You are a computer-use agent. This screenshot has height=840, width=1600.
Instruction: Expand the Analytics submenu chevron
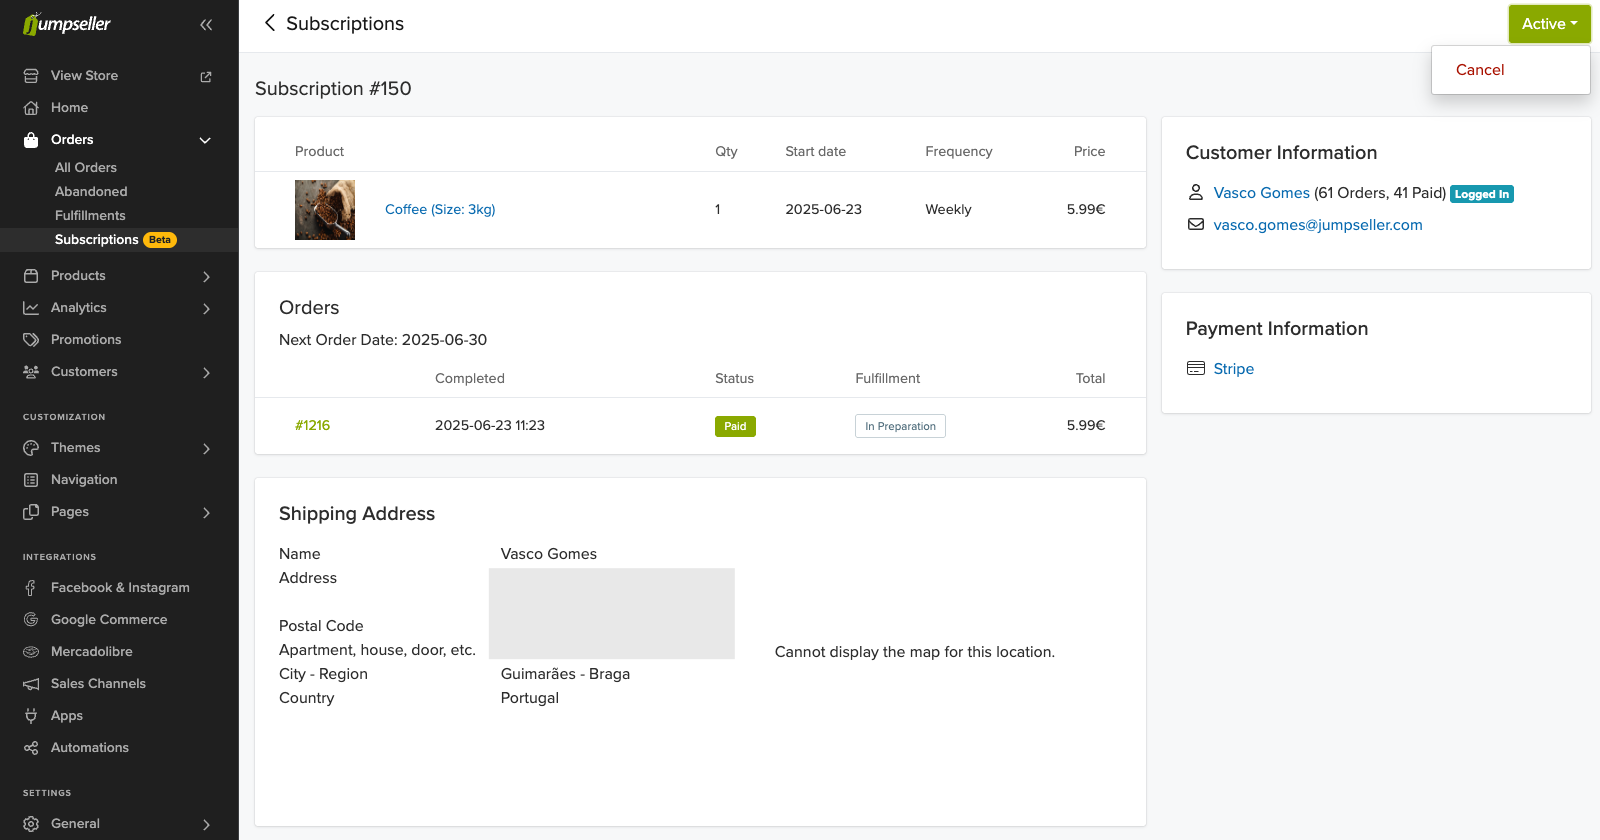coord(206,308)
